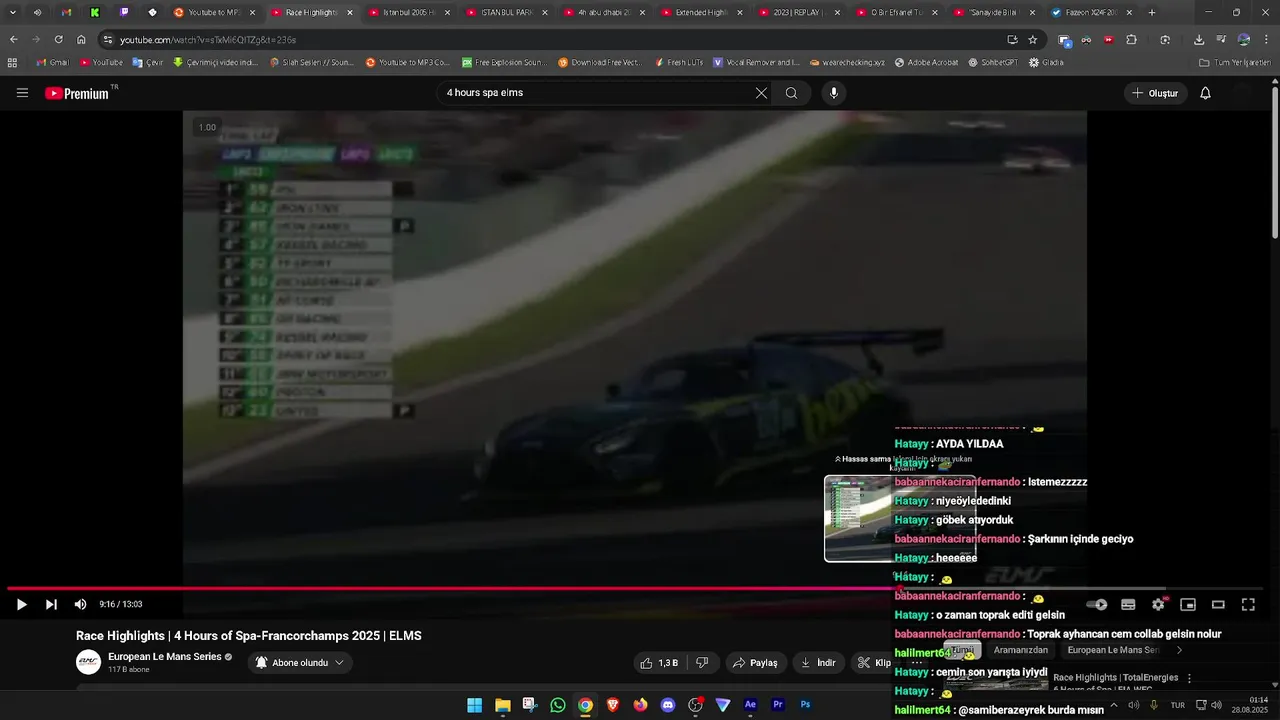1280x720 pixels.
Task: Open the apps grid in bookmarks bar
Action: (x=12, y=62)
